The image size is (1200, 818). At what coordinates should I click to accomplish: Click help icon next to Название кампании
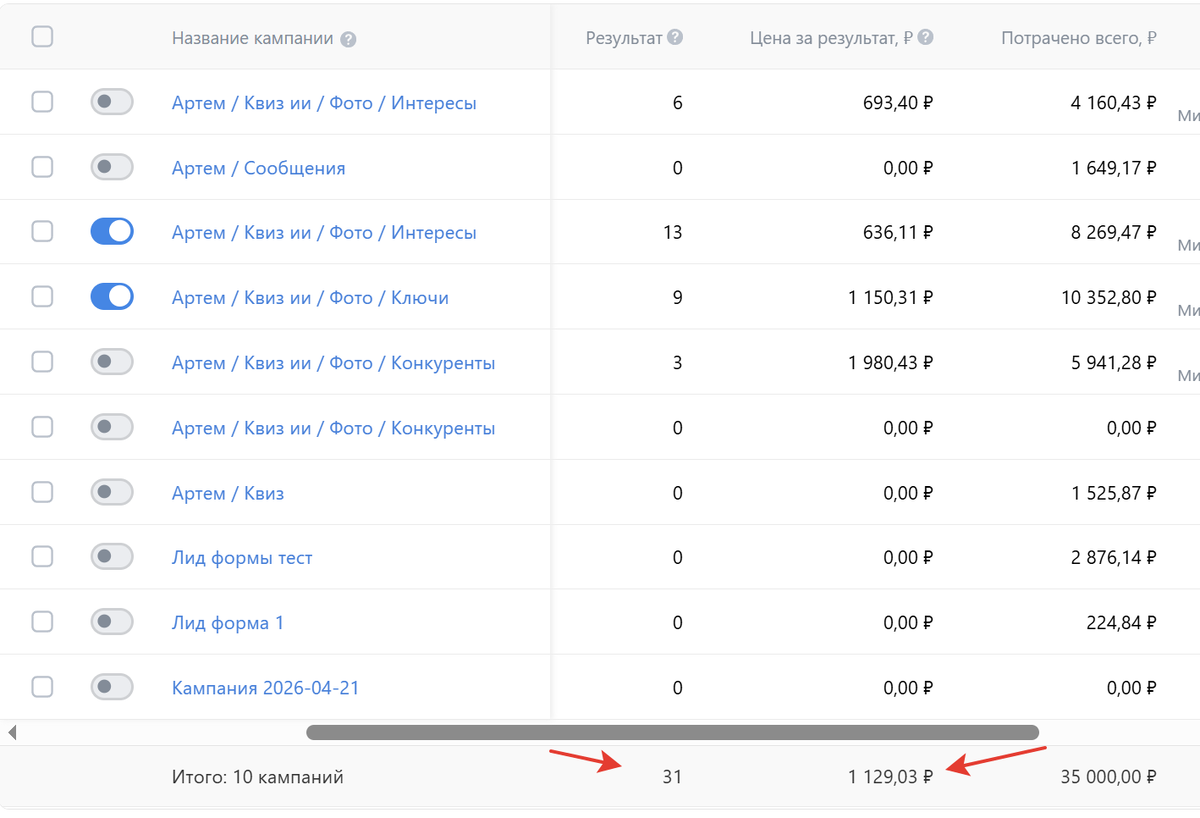pyautogui.click(x=348, y=40)
